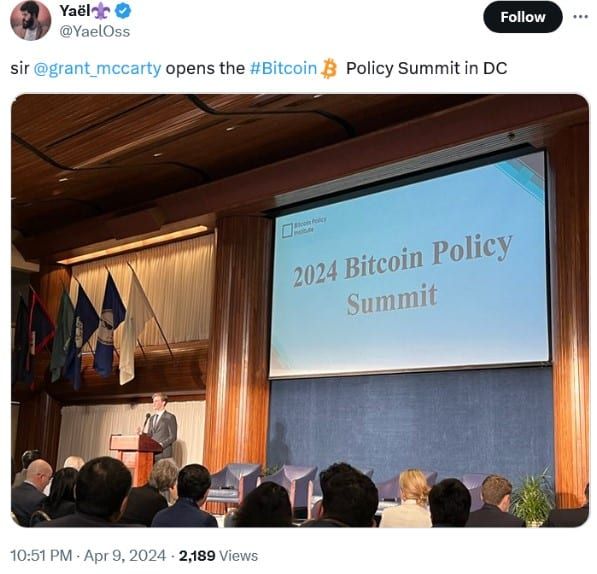Open the @grant_mccarty mention link
The width and height of the screenshot is (597, 574).
(97, 69)
